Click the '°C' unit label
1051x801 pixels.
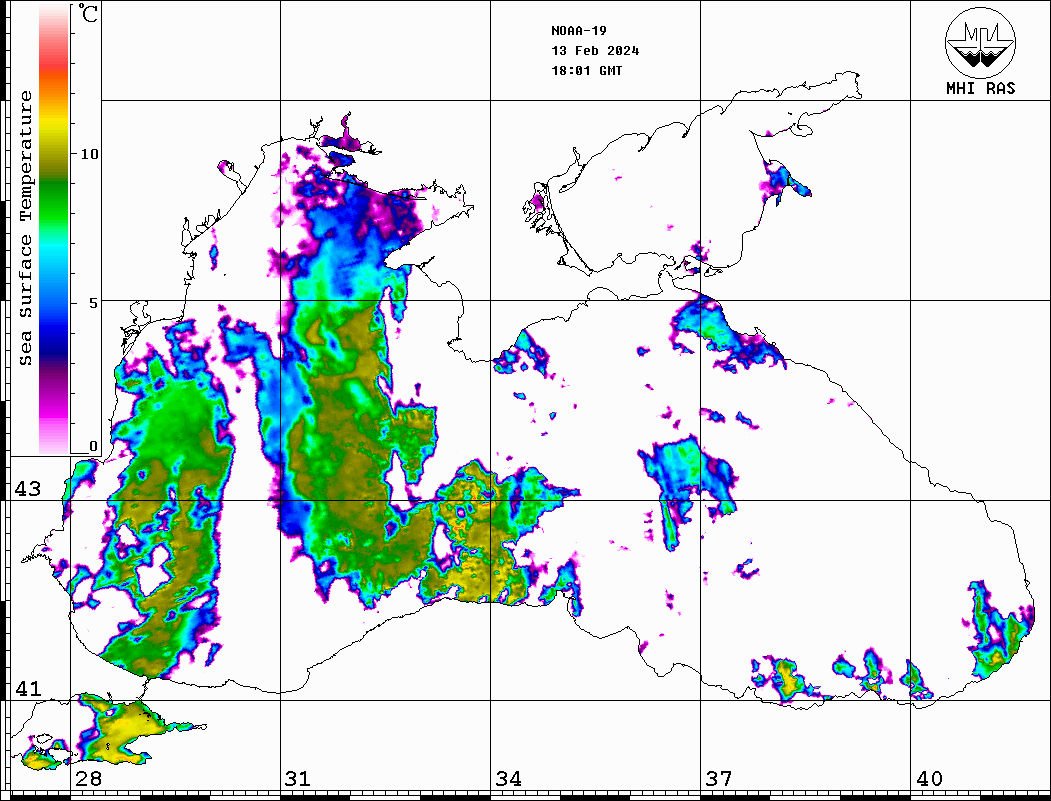[88, 13]
